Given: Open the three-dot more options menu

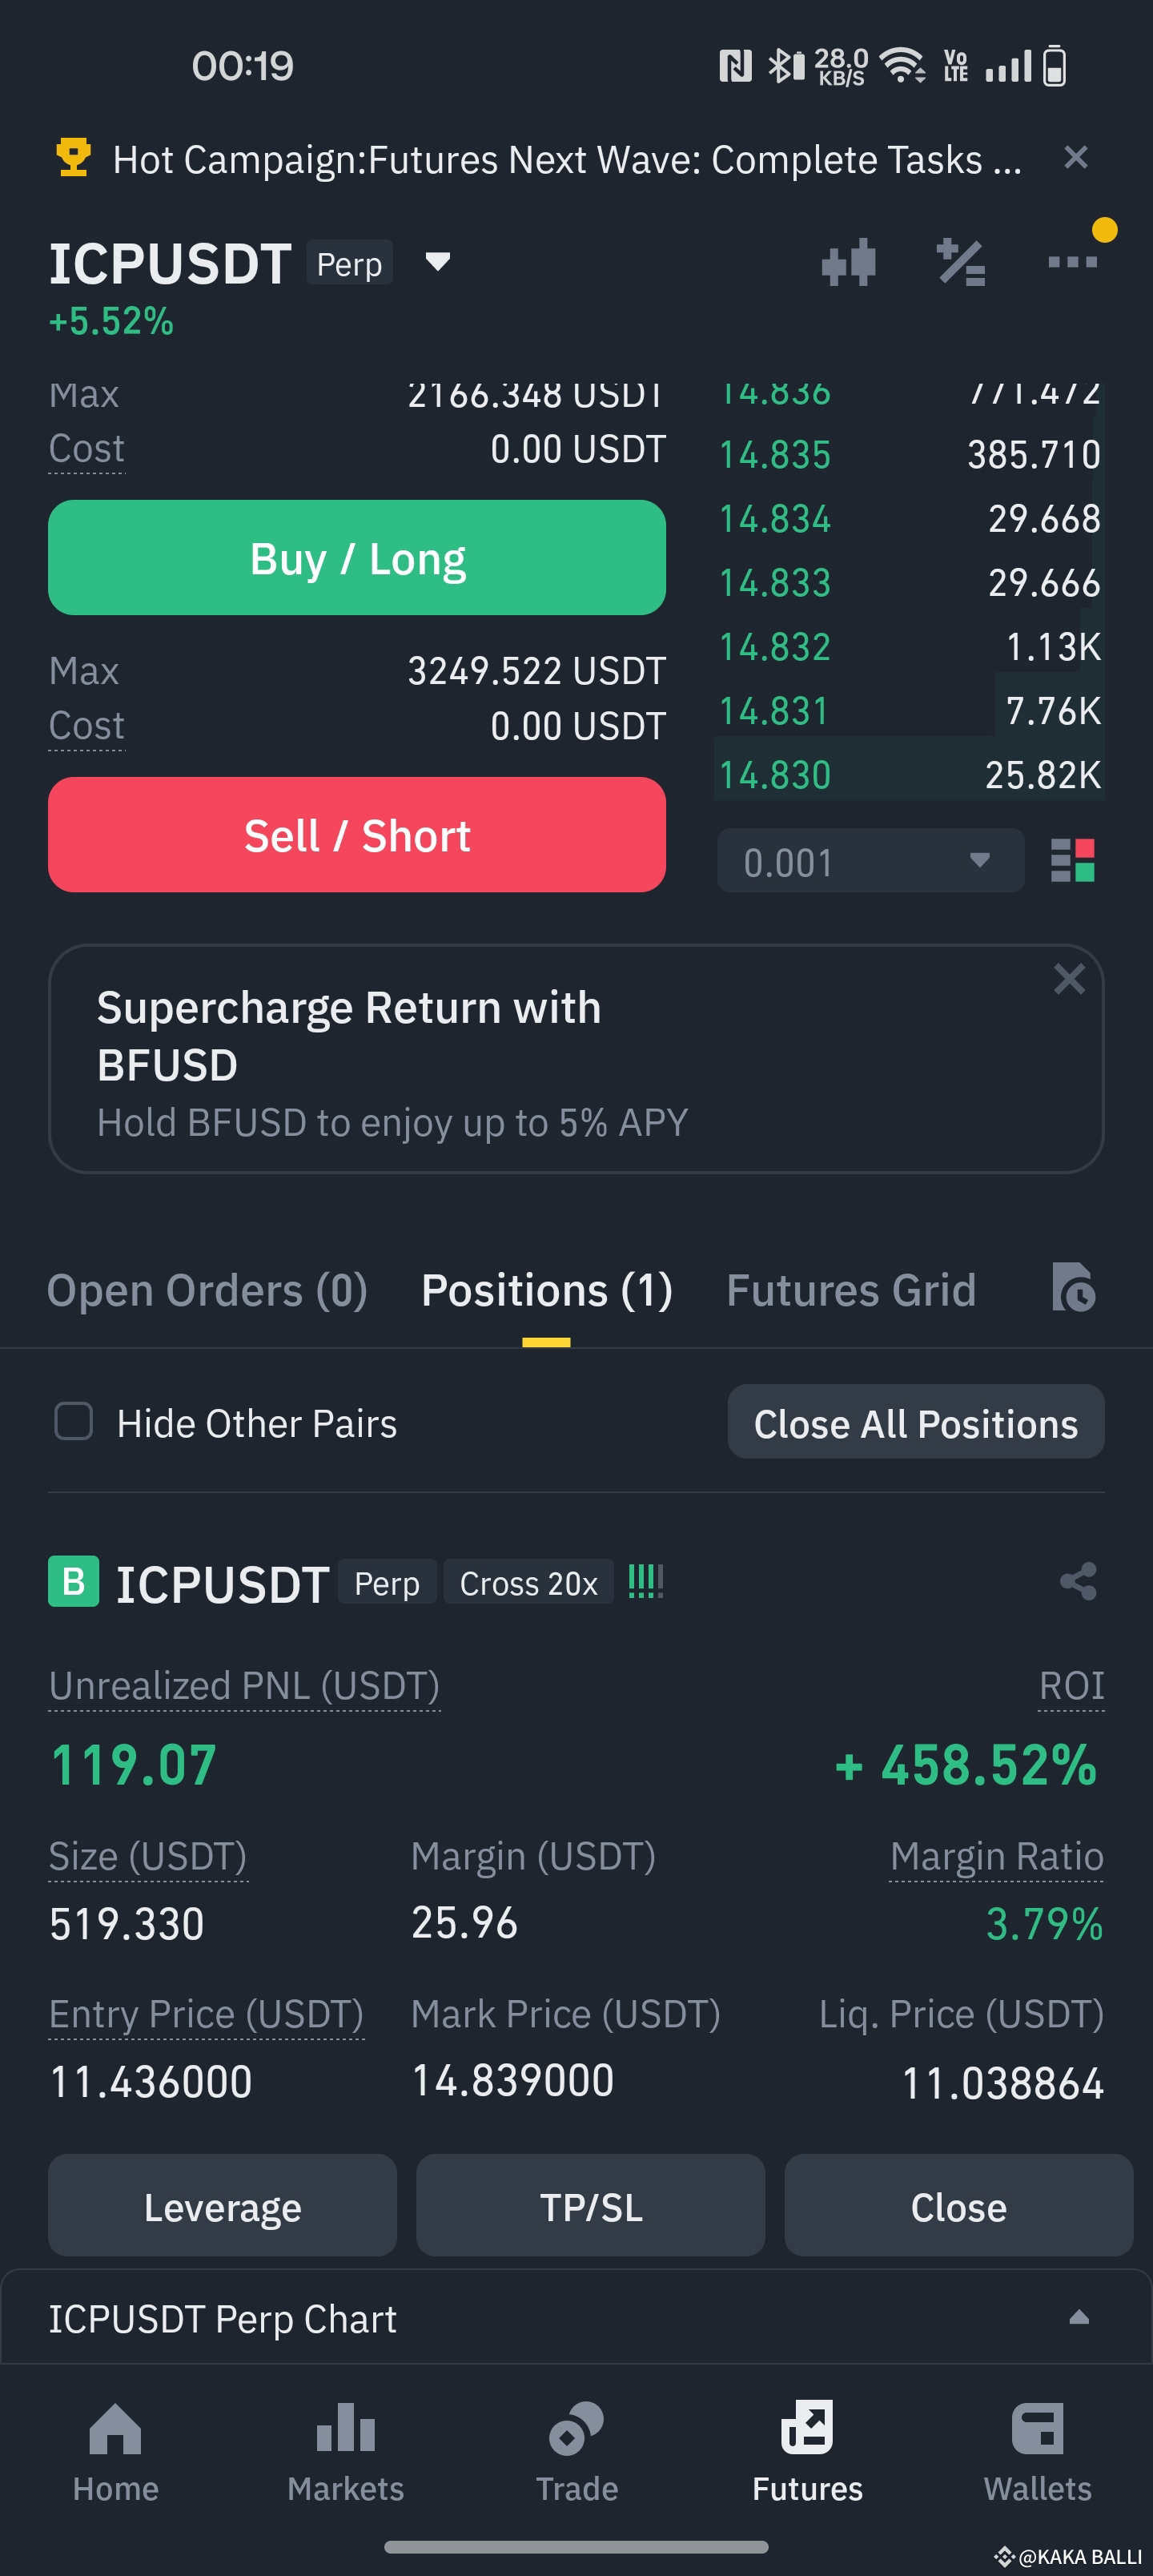Looking at the screenshot, I should (x=1072, y=262).
